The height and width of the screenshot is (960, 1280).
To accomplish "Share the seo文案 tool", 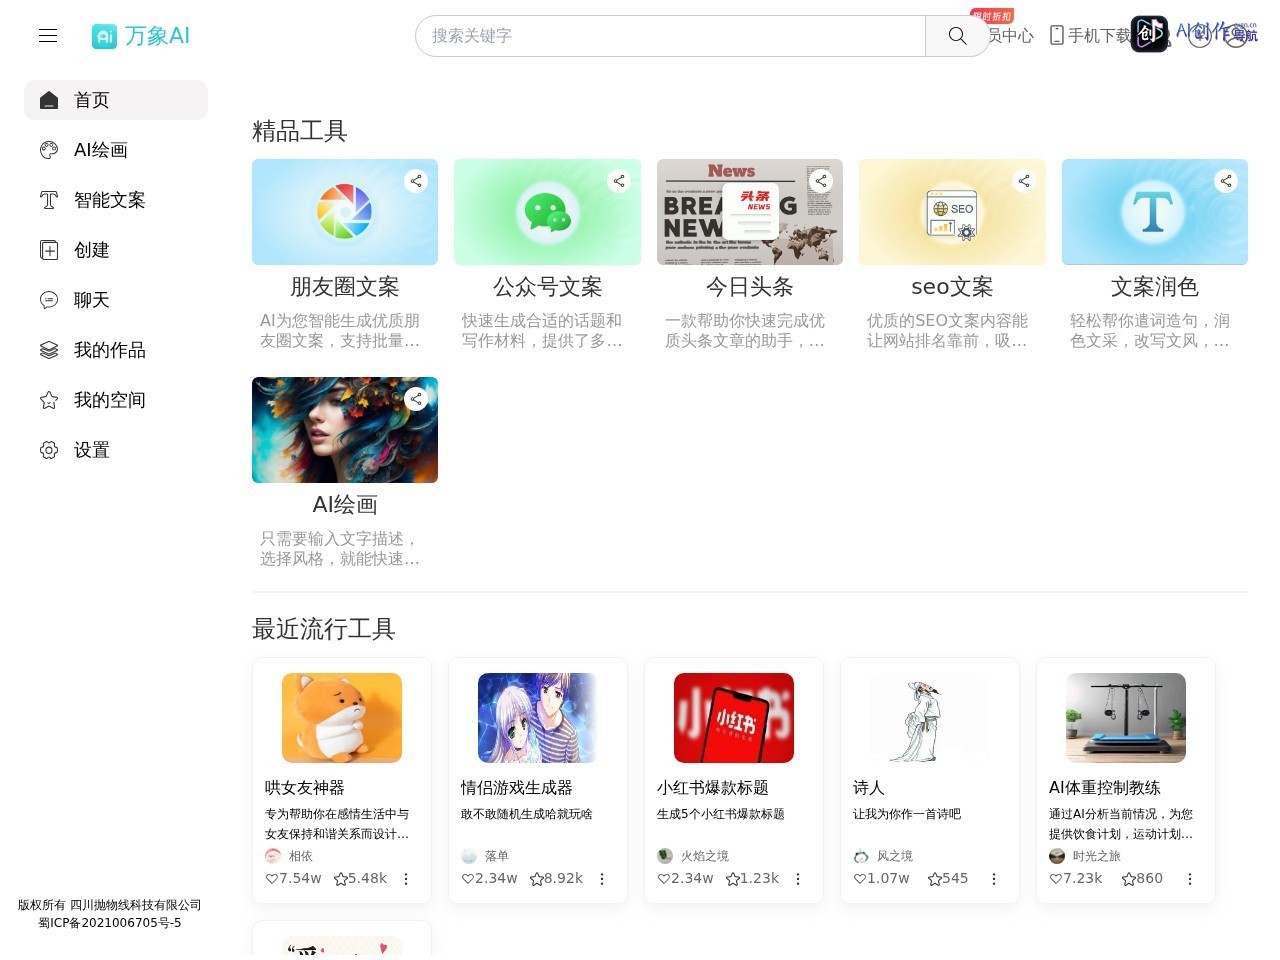I will 1024,181.
